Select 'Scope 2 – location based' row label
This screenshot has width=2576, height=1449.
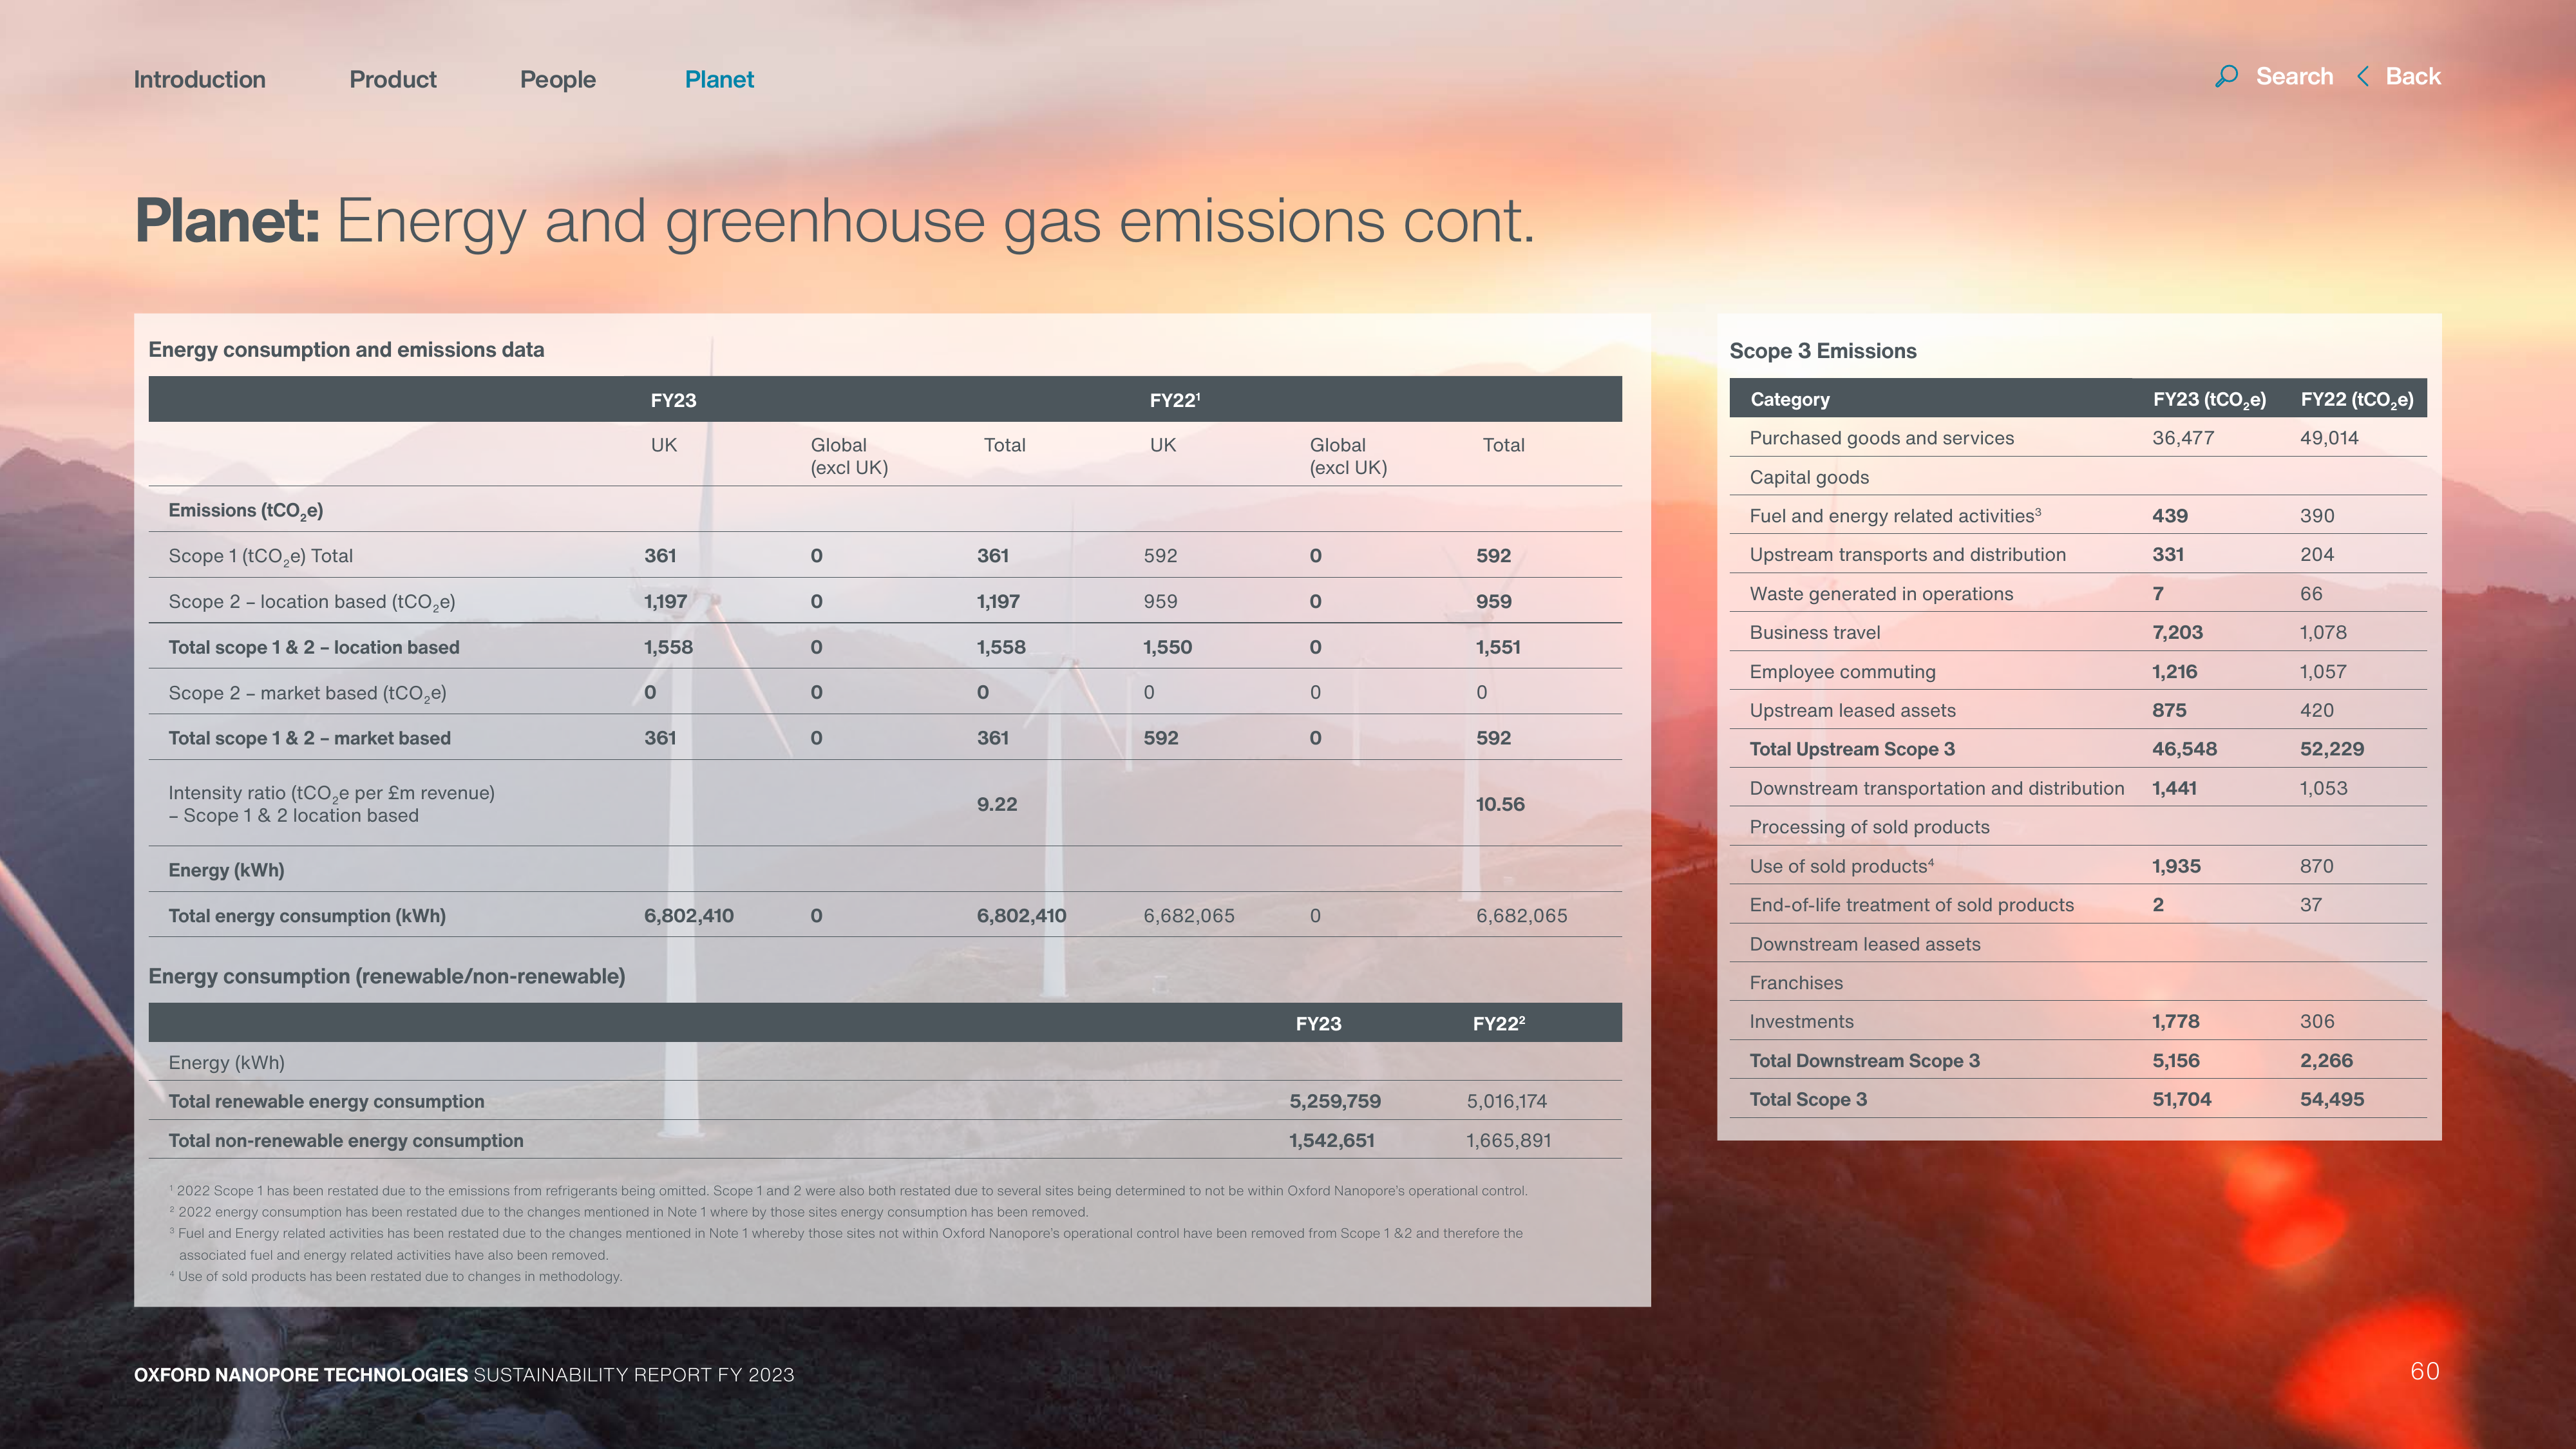(312, 602)
